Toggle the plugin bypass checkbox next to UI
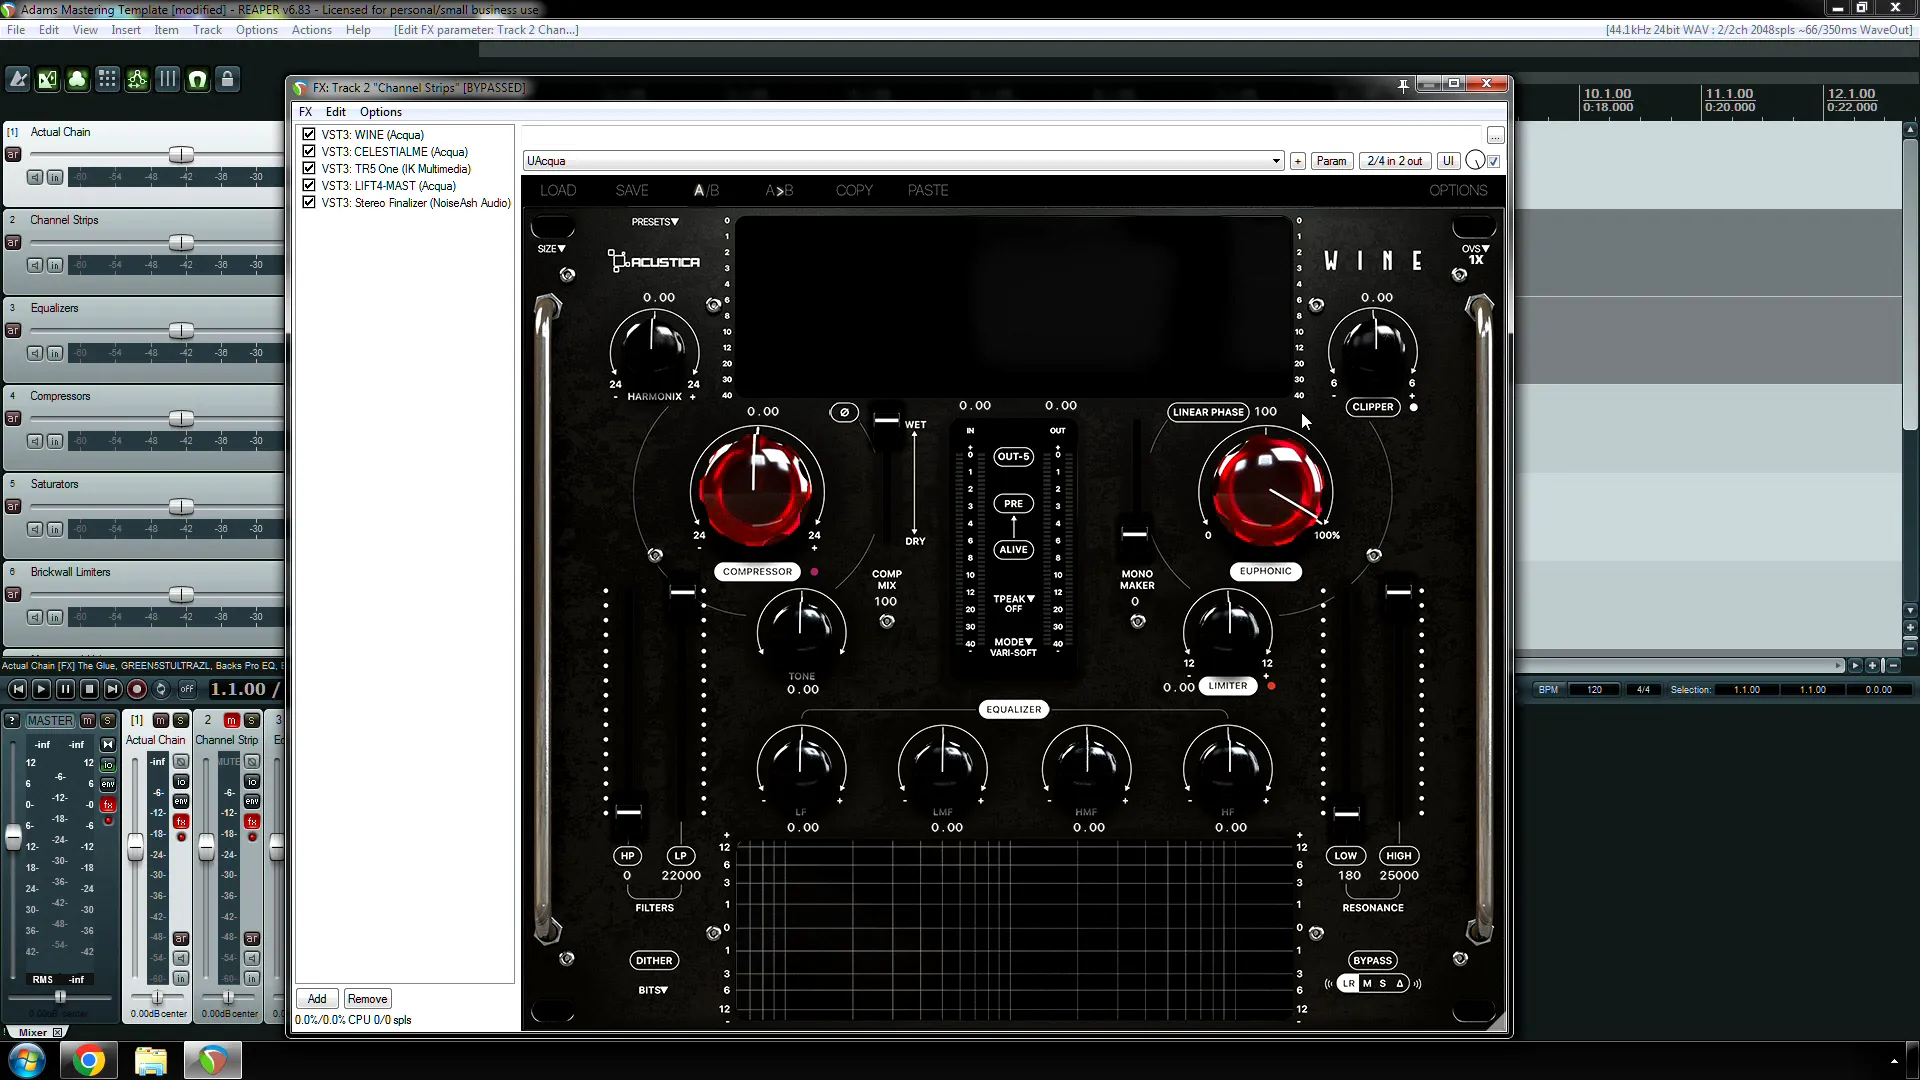Viewport: 1920px width, 1080px height. pyautogui.click(x=1494, y=161)
